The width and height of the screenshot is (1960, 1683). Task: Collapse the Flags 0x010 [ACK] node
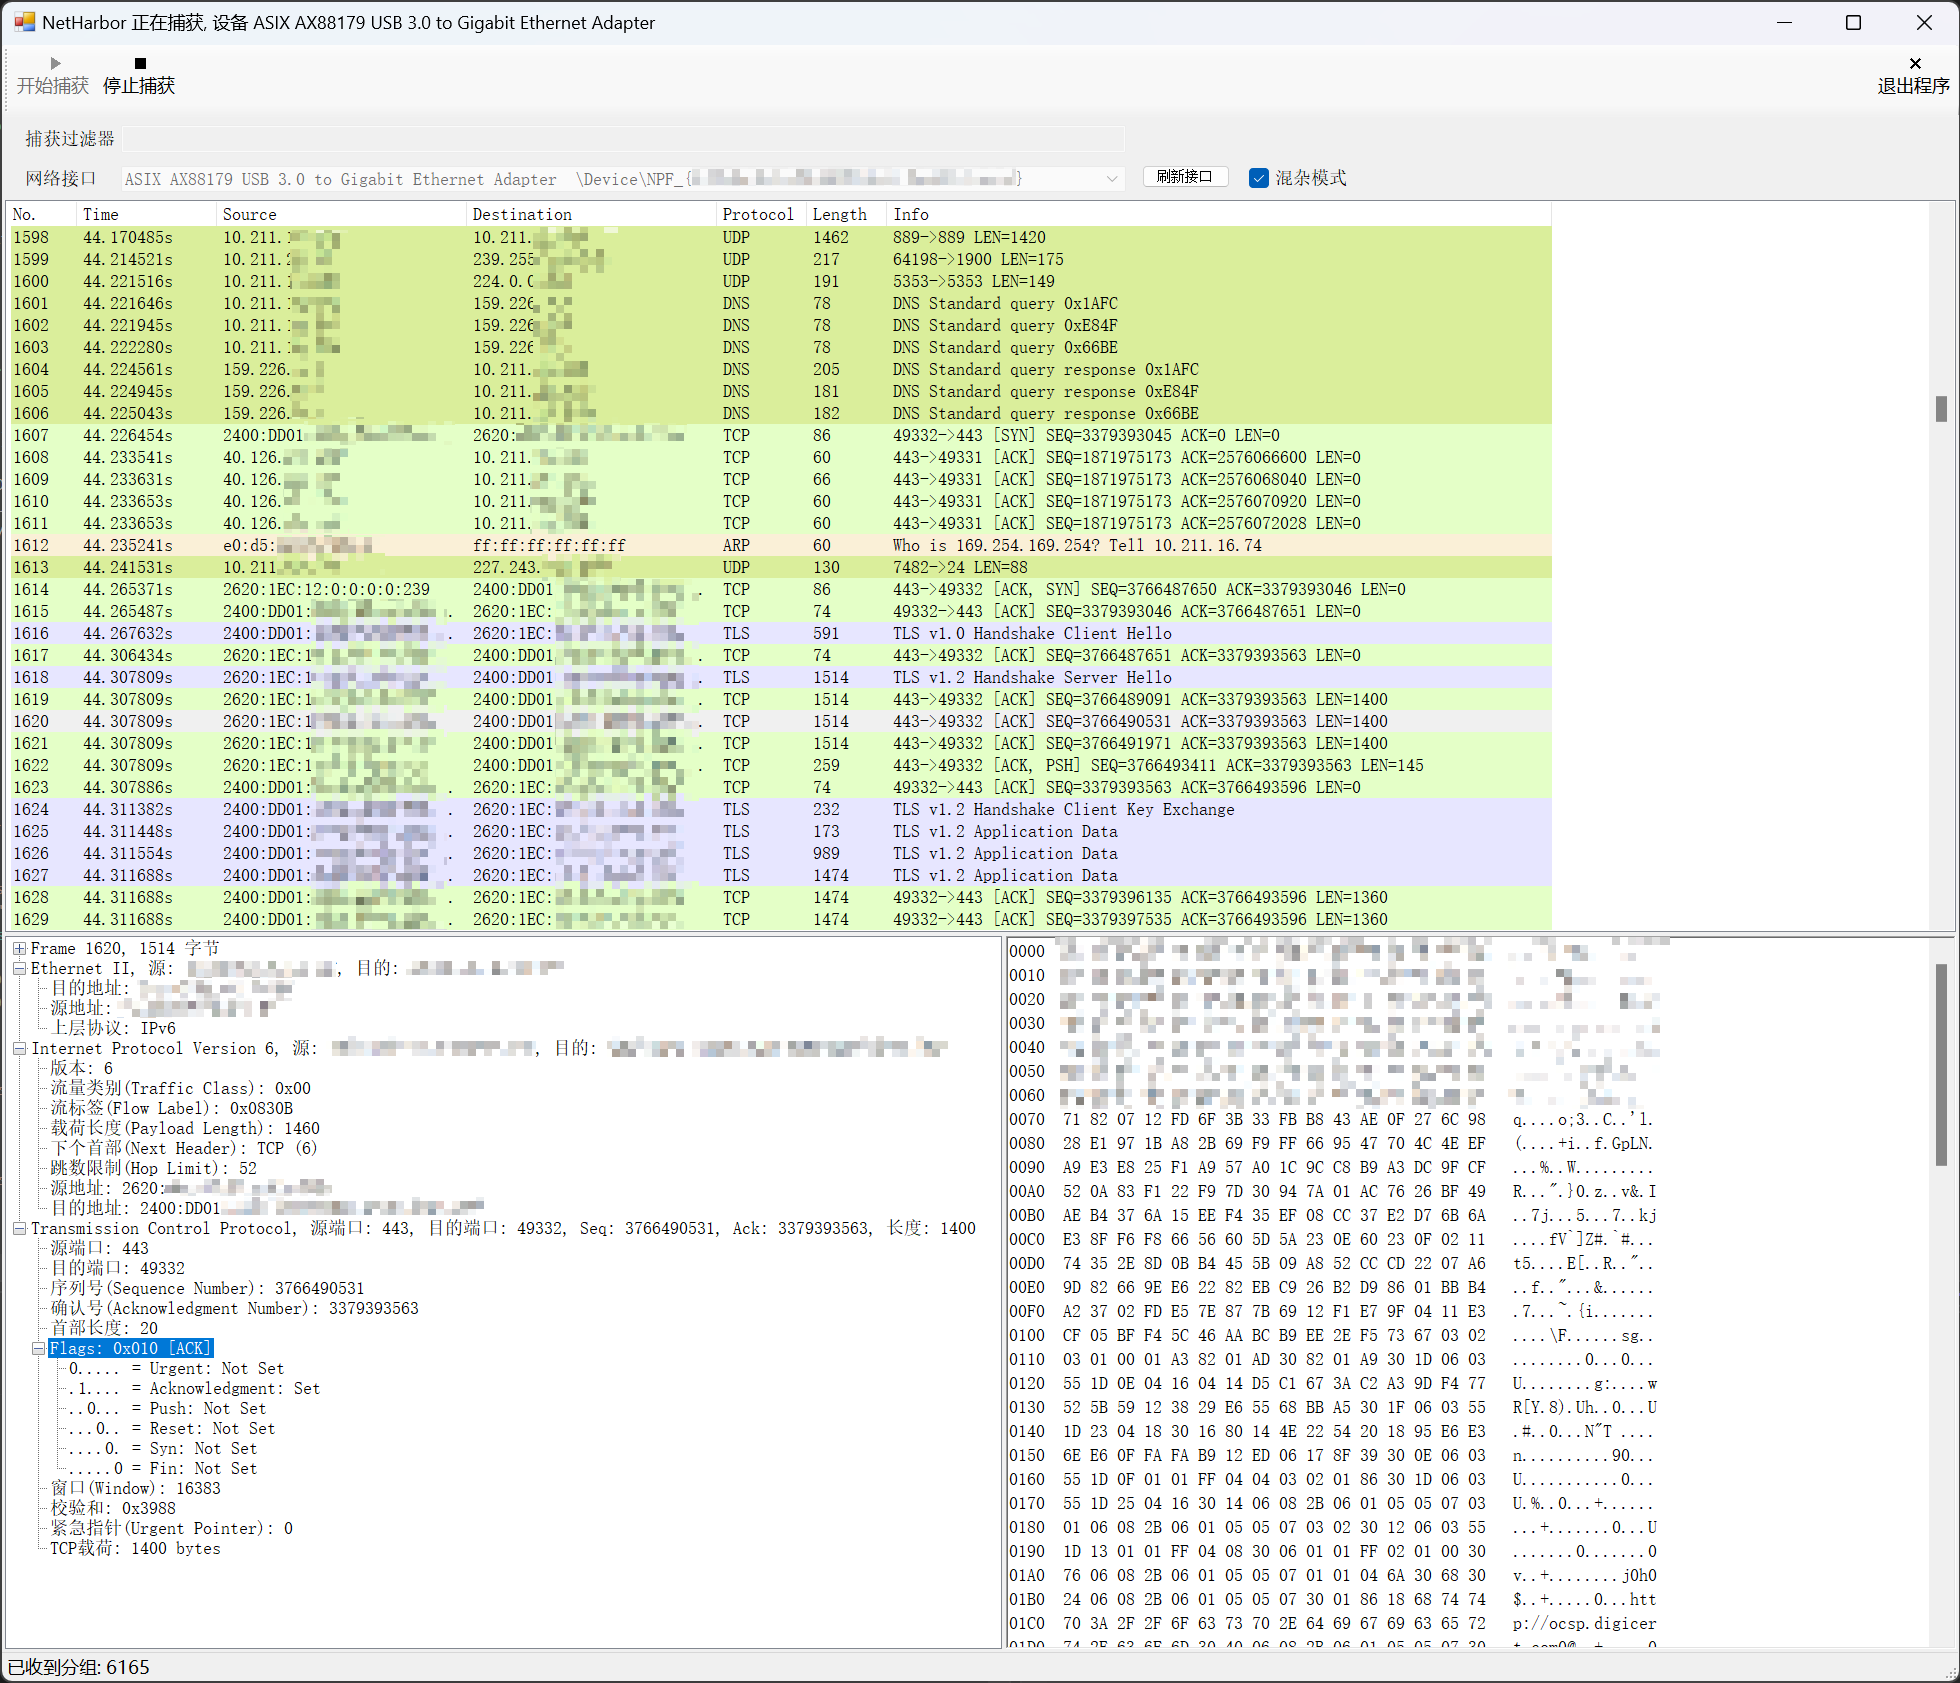tap(39, 1348)
